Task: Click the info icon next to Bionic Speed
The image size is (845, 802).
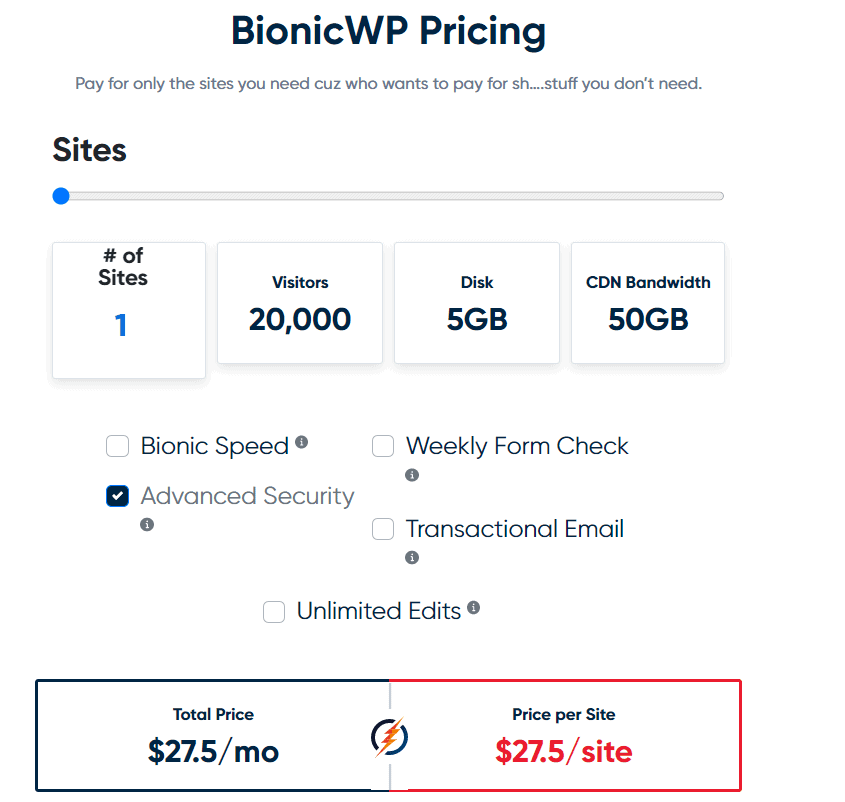Action: (302, 442)
